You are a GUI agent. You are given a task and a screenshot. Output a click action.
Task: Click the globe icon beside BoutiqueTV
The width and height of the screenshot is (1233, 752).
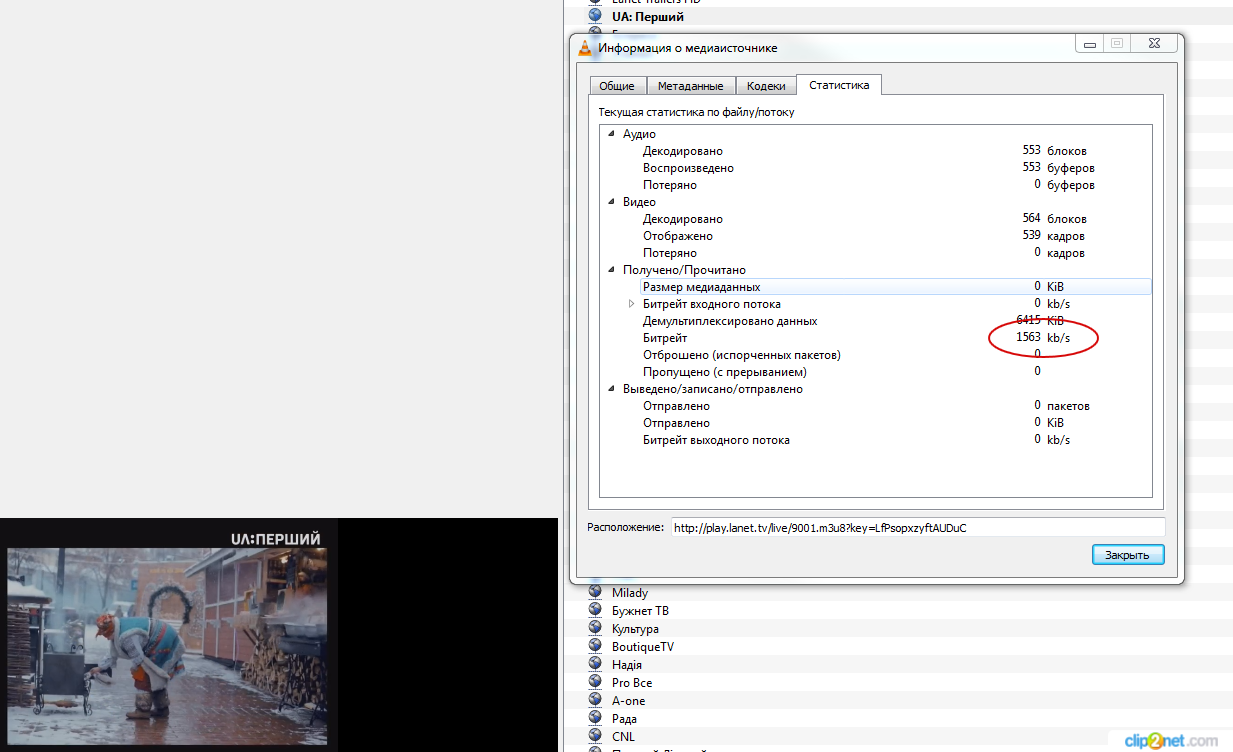pyautogui.click(x=595, y=647)
